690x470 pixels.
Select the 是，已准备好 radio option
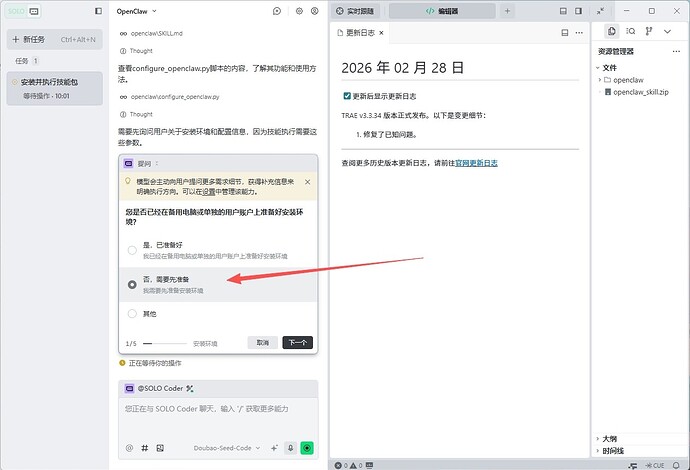[x=132, y=250]
